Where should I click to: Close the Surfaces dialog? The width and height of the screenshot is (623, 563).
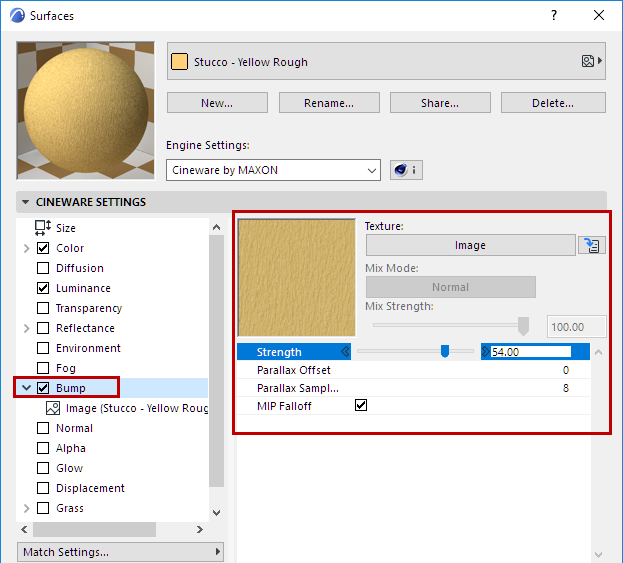[x=599, y=15]
